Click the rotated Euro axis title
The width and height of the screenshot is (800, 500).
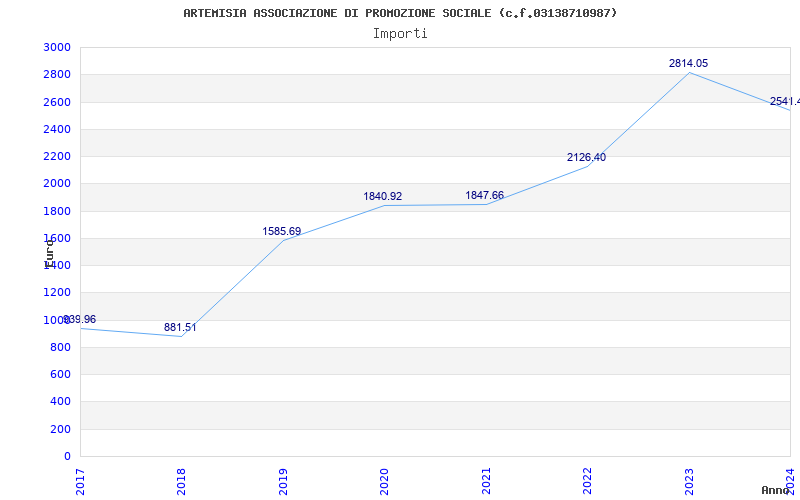pyautogui.click(x=49, y=254)
